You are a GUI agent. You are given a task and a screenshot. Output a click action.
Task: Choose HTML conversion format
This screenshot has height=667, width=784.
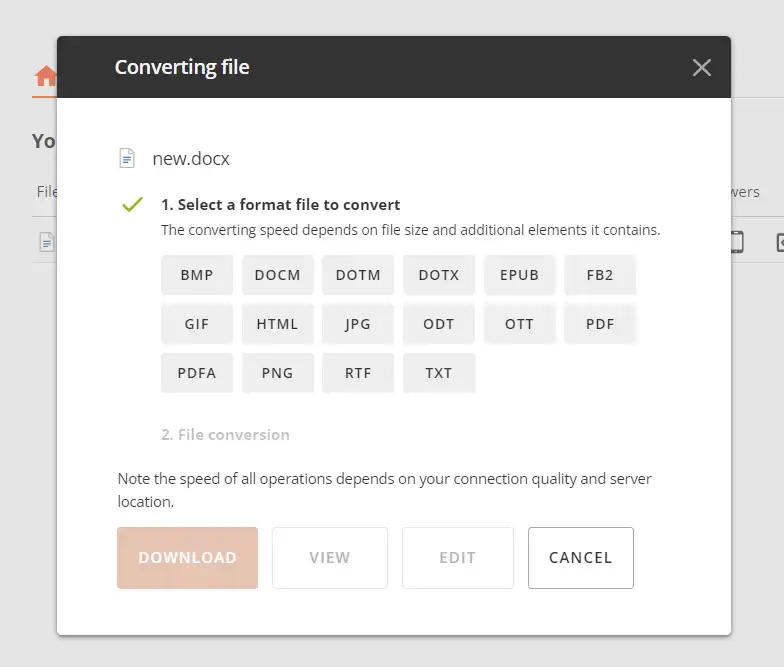(x=278, y=324)
